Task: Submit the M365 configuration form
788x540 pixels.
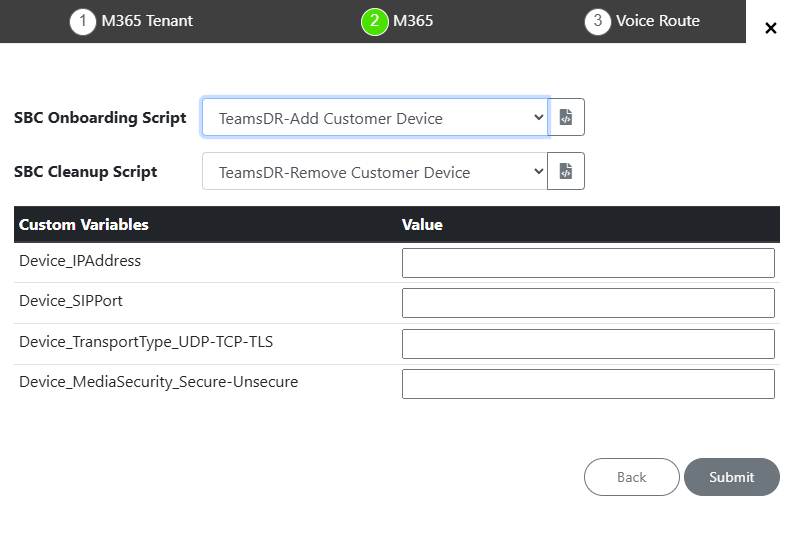Action: [x=731, y=477]
